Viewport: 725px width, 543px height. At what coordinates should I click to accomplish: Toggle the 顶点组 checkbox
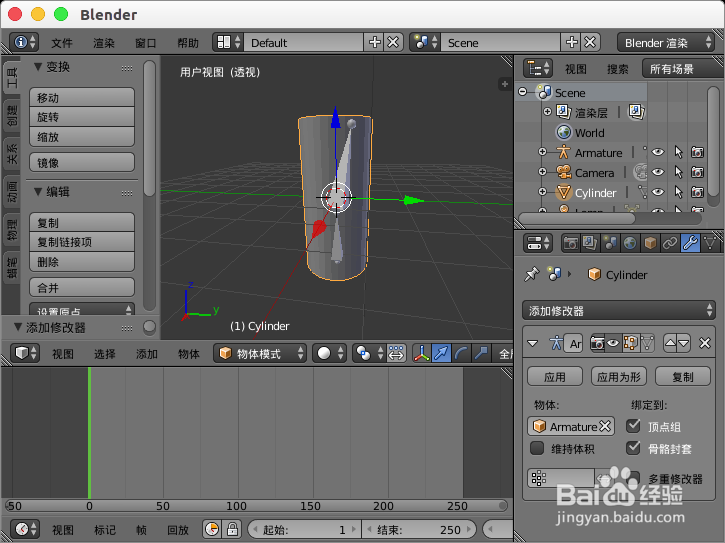pos(633,426)
